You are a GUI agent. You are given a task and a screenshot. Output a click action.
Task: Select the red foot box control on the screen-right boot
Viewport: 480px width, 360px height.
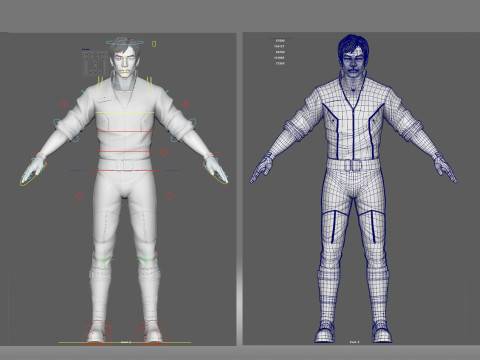[x=153, y=334]
